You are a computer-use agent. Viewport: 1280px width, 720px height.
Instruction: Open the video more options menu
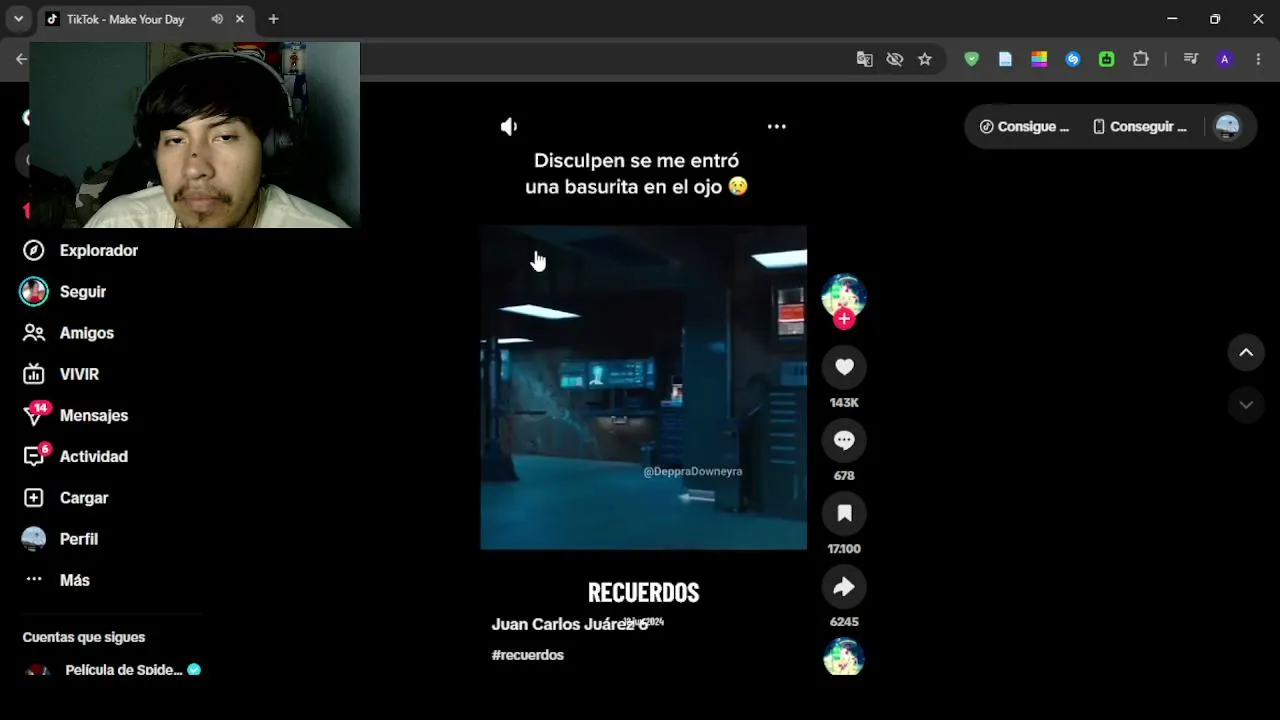(x=776, y=126)
